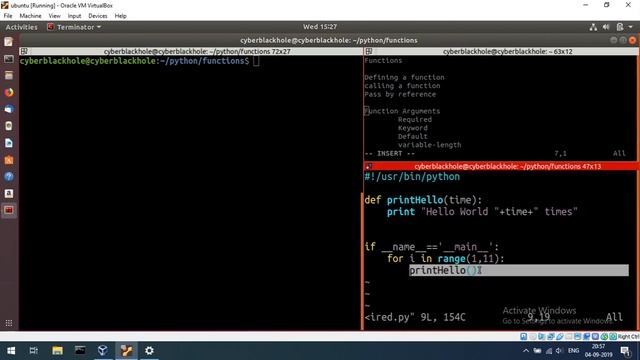This screenshot has width=640, height=360.
Task: Click the VirtualBox keyboard capture indicator icon
Action: point(613,337)
